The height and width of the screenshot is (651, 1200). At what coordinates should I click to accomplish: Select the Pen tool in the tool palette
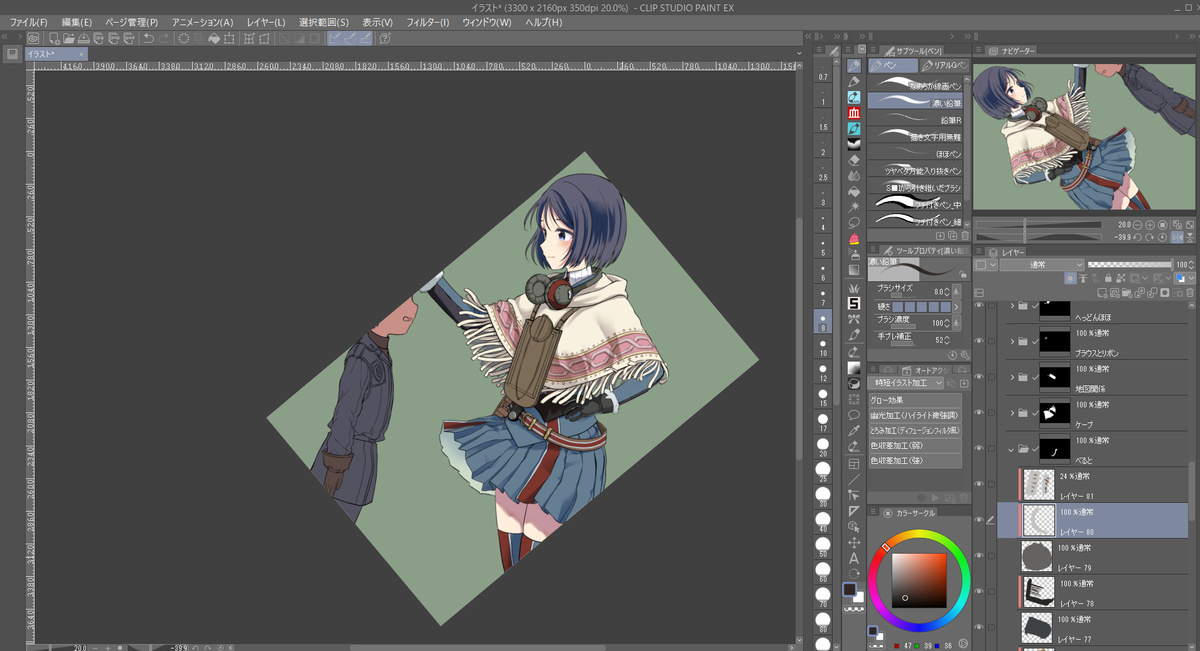(854, 65)
